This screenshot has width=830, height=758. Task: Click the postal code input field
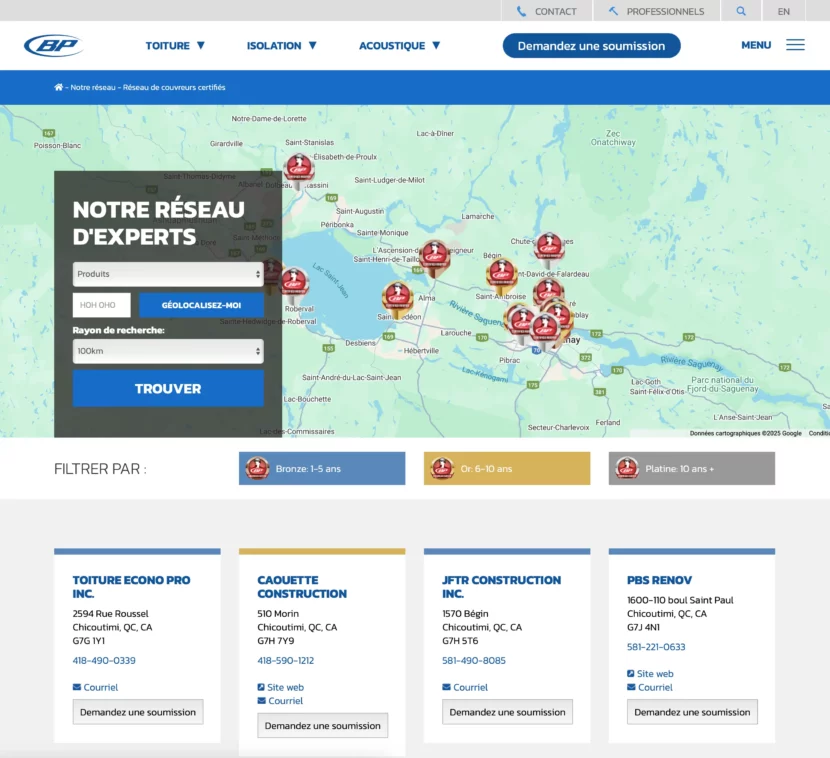coord(101,305)
